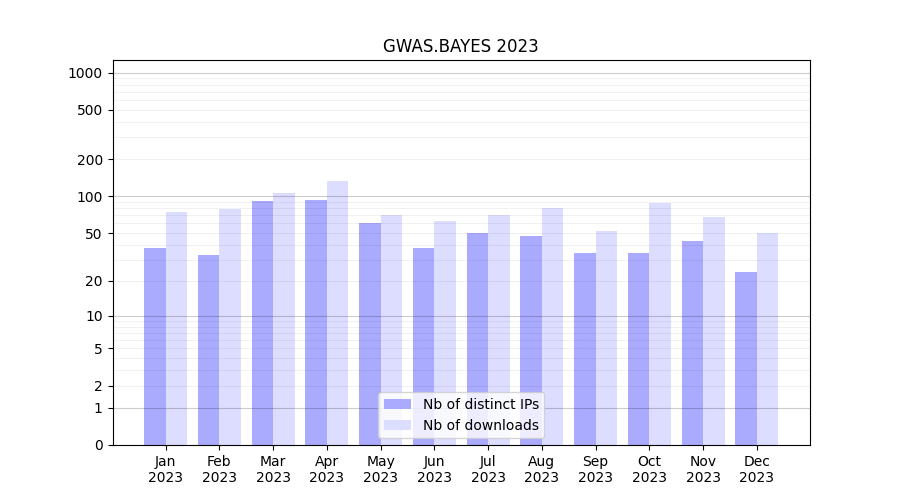Select the 100 y-axis tick label

(x=90, y=197)
